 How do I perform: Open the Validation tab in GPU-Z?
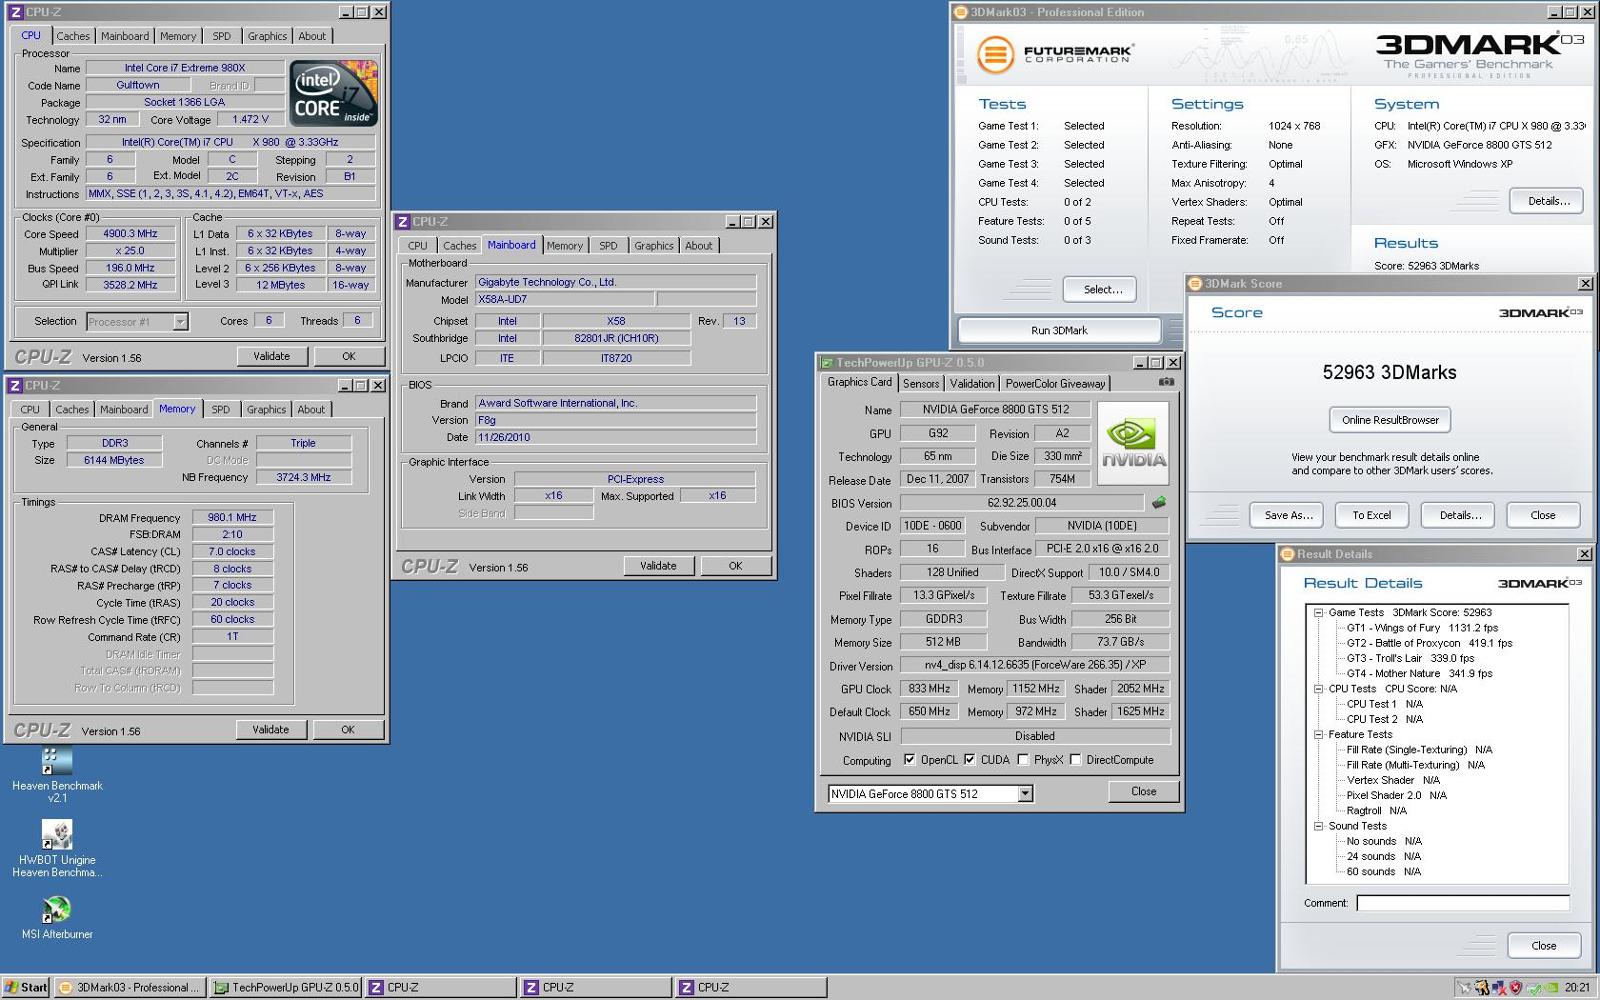pos(972,383)
